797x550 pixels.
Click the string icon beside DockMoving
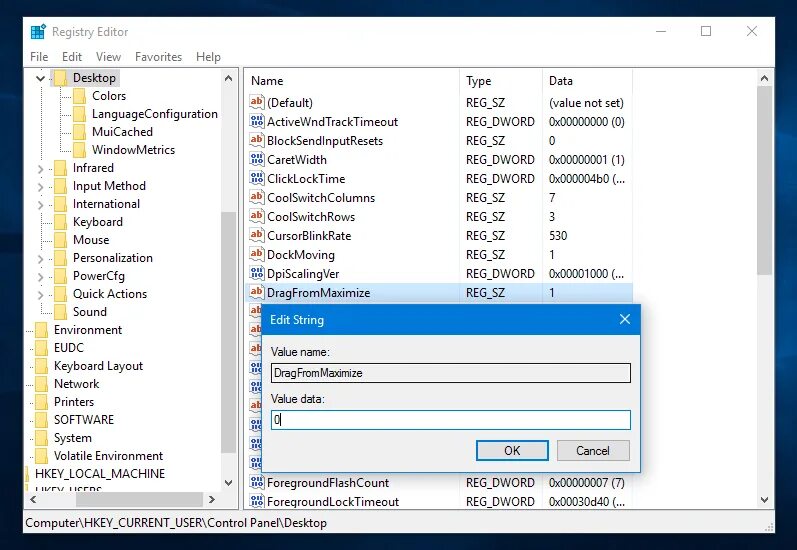click(x=257, y=254)
